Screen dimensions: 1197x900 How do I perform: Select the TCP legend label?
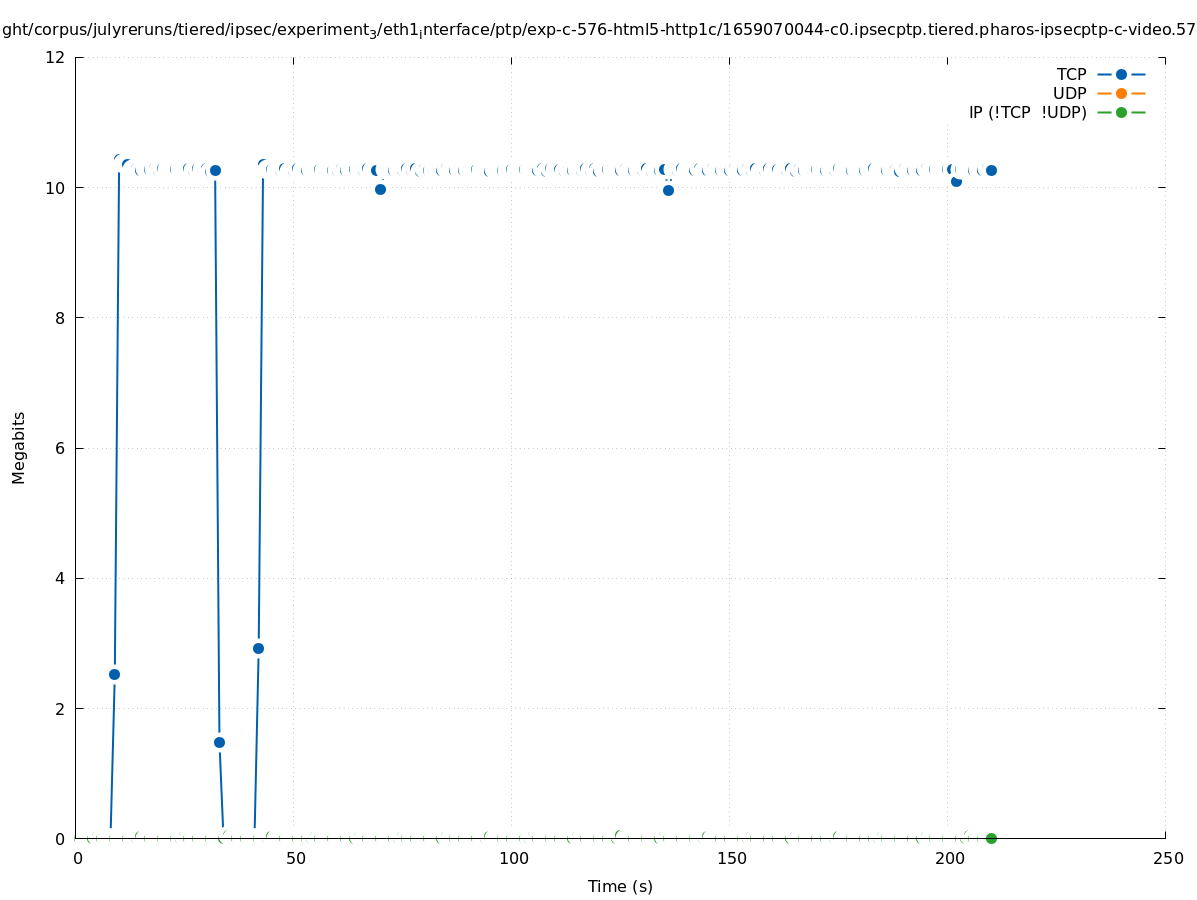click(x=1071, y=74)
